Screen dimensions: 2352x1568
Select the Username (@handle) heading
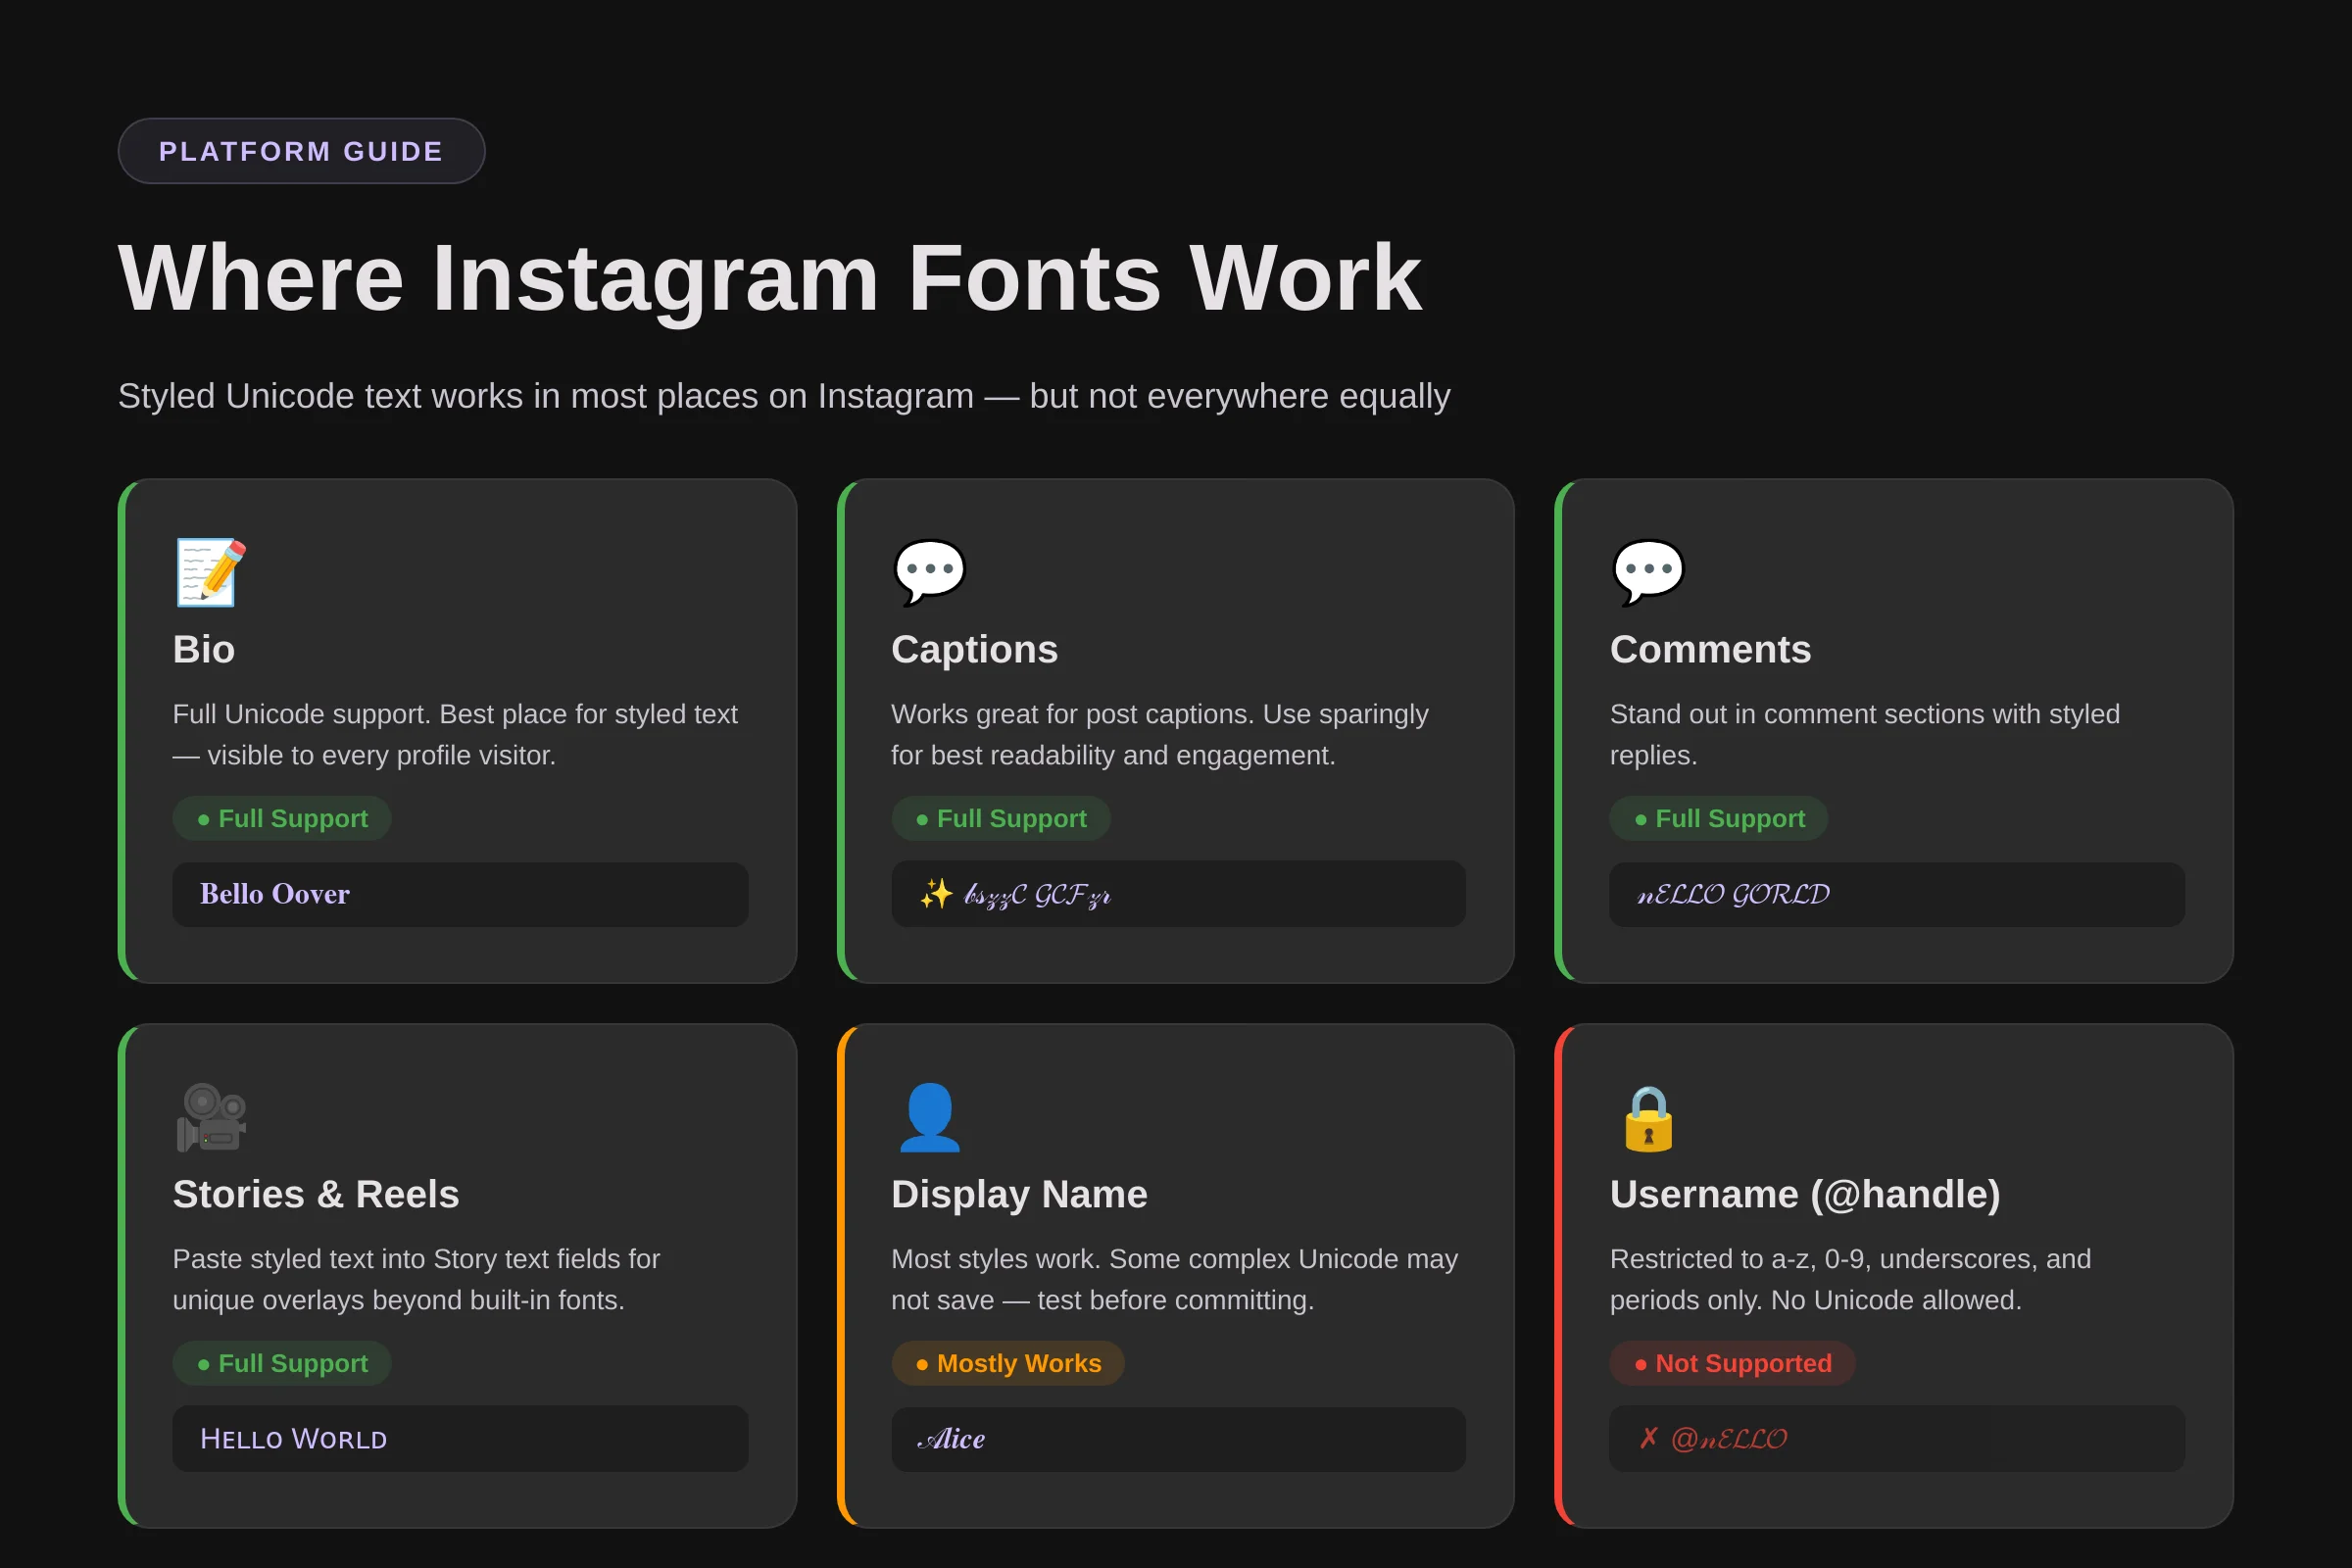click(1805, 1194)
